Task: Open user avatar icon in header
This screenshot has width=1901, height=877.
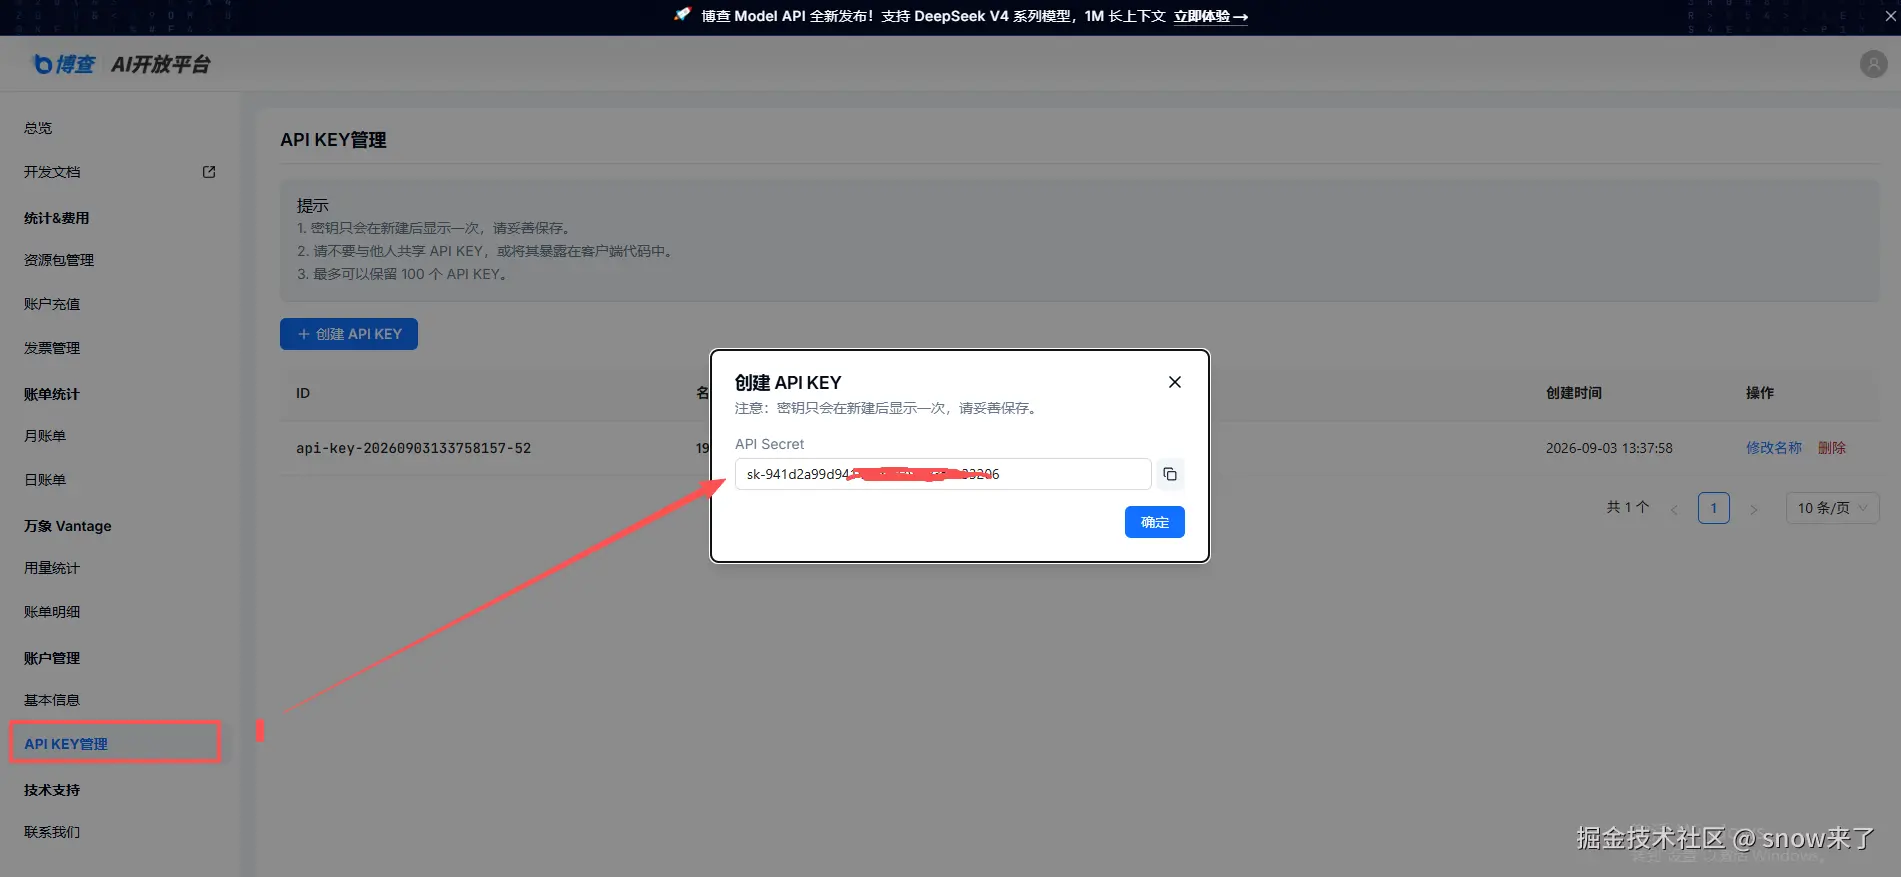Action: pos(1873,64)
